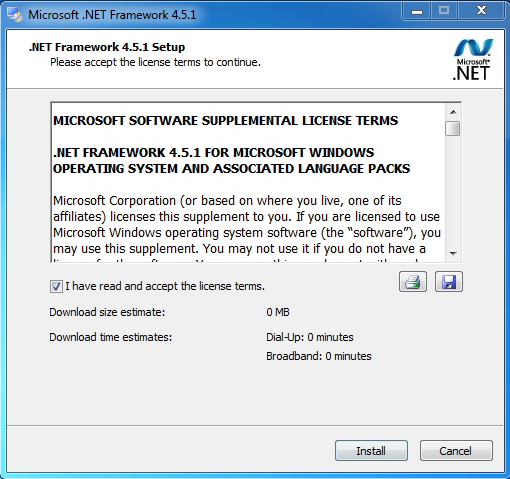This screenshot has width=510, height=479.
Task: Click the license scrollbar down arrow
Action: tap(453, 254)
